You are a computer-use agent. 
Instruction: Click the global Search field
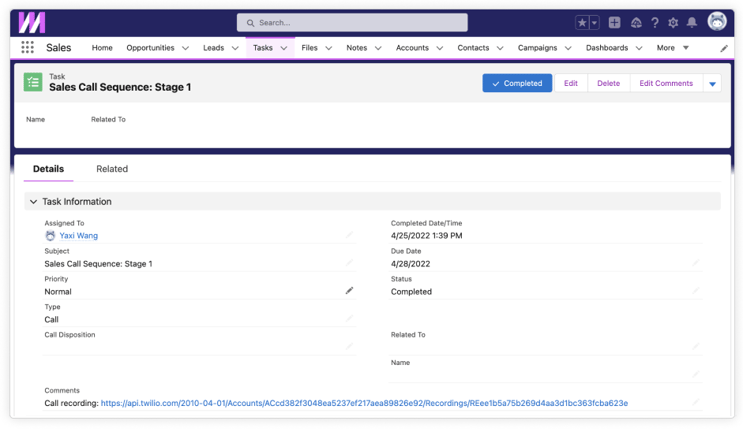(x=352, y=22)
